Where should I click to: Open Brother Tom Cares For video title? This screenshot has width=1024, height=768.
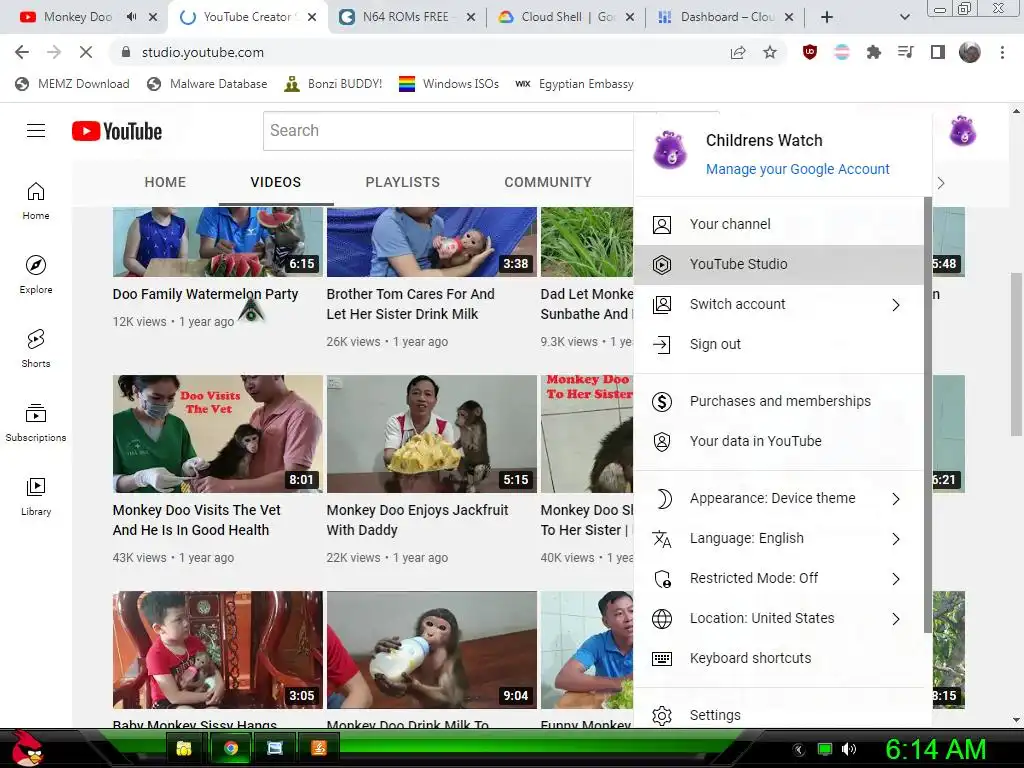point(410,304)
